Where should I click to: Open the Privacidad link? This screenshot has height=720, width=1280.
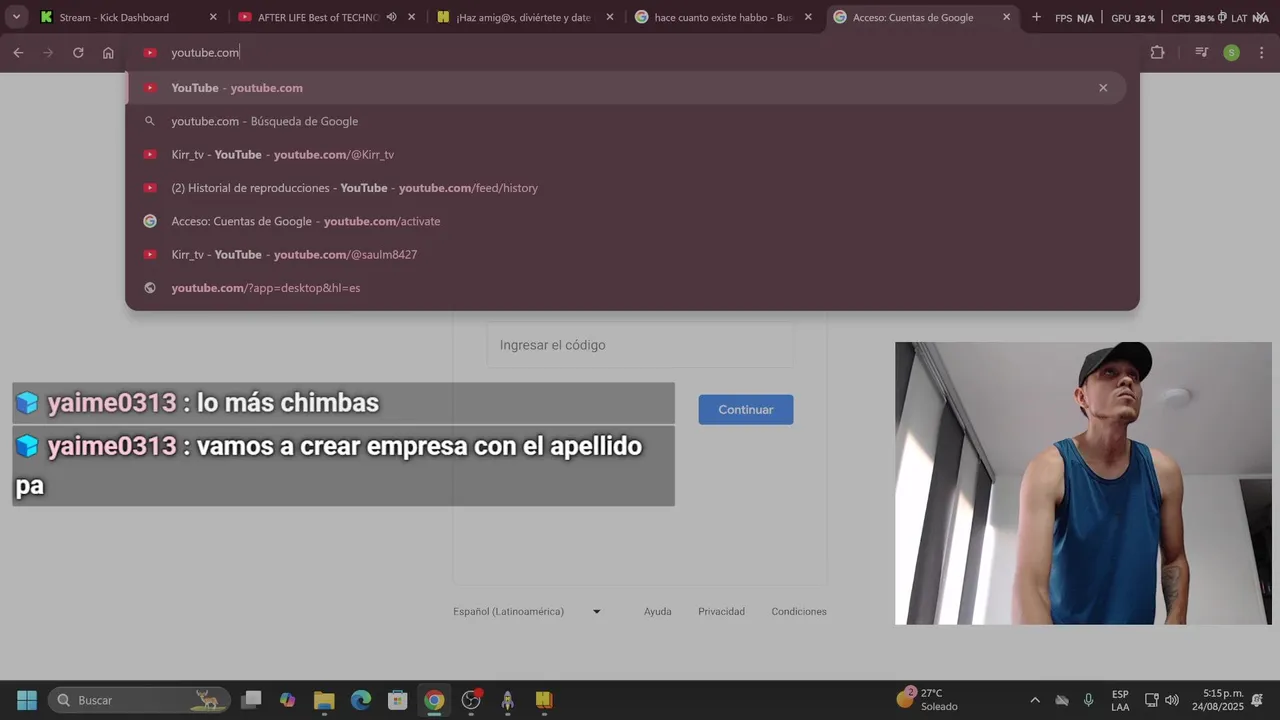pos(722,611)
